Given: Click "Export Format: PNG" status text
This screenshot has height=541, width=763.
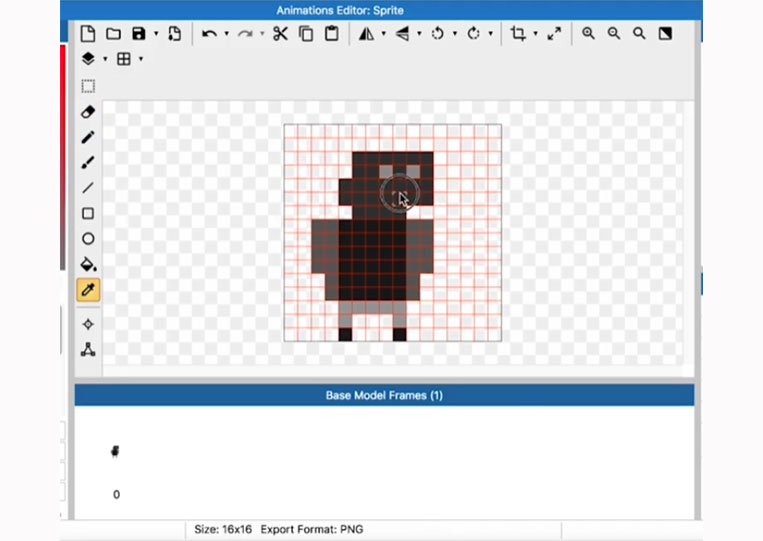Looking at the screenshot, I should tap(312, 529).
